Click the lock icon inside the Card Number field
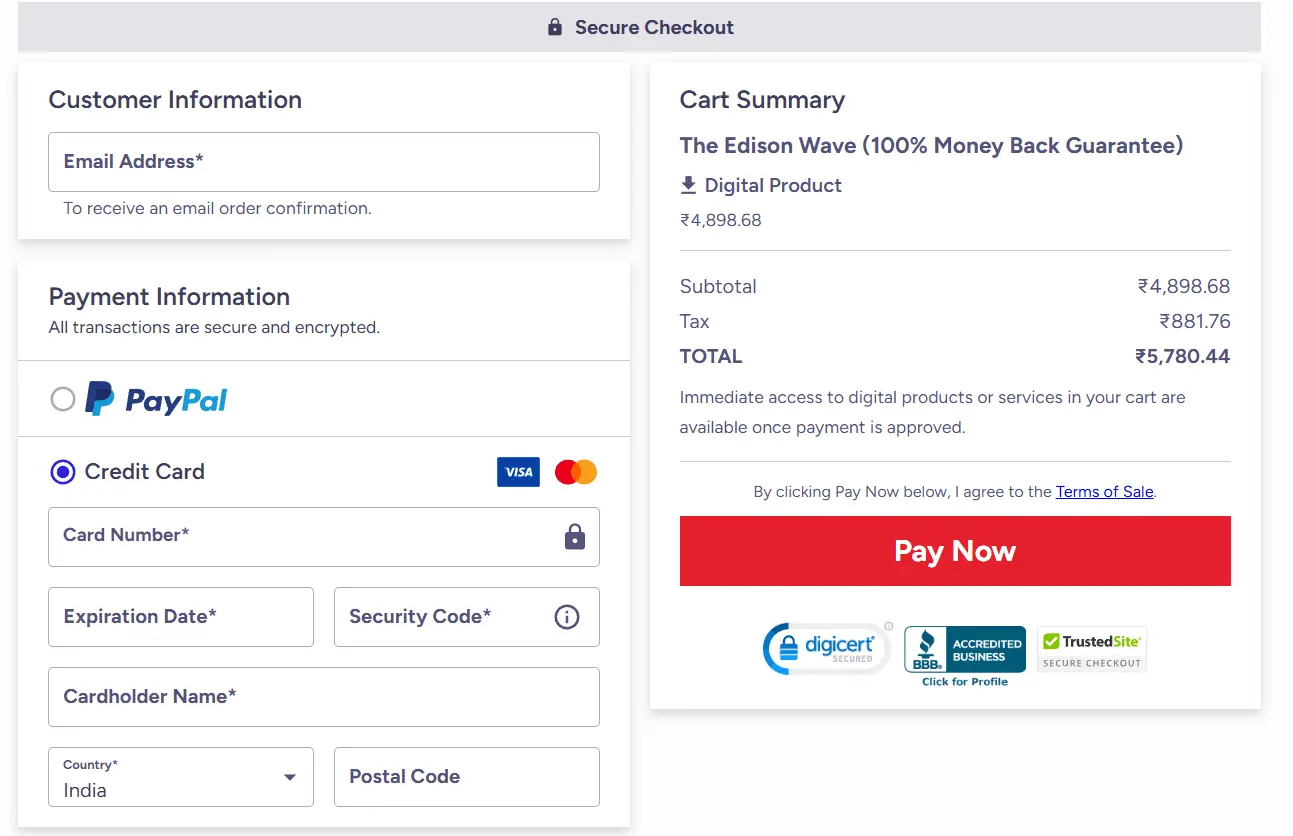Image resolution: width=1293 pixels, height=836 pixels. click(574, 537)
